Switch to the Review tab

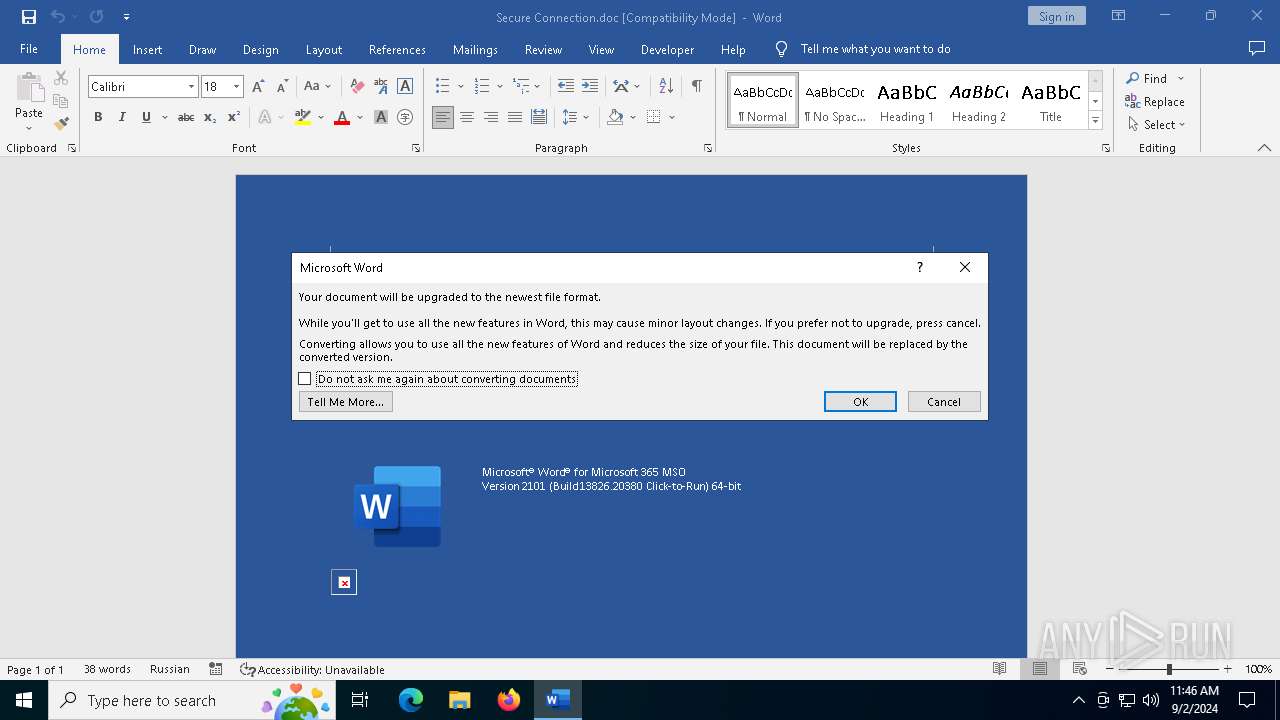[543, 49]
